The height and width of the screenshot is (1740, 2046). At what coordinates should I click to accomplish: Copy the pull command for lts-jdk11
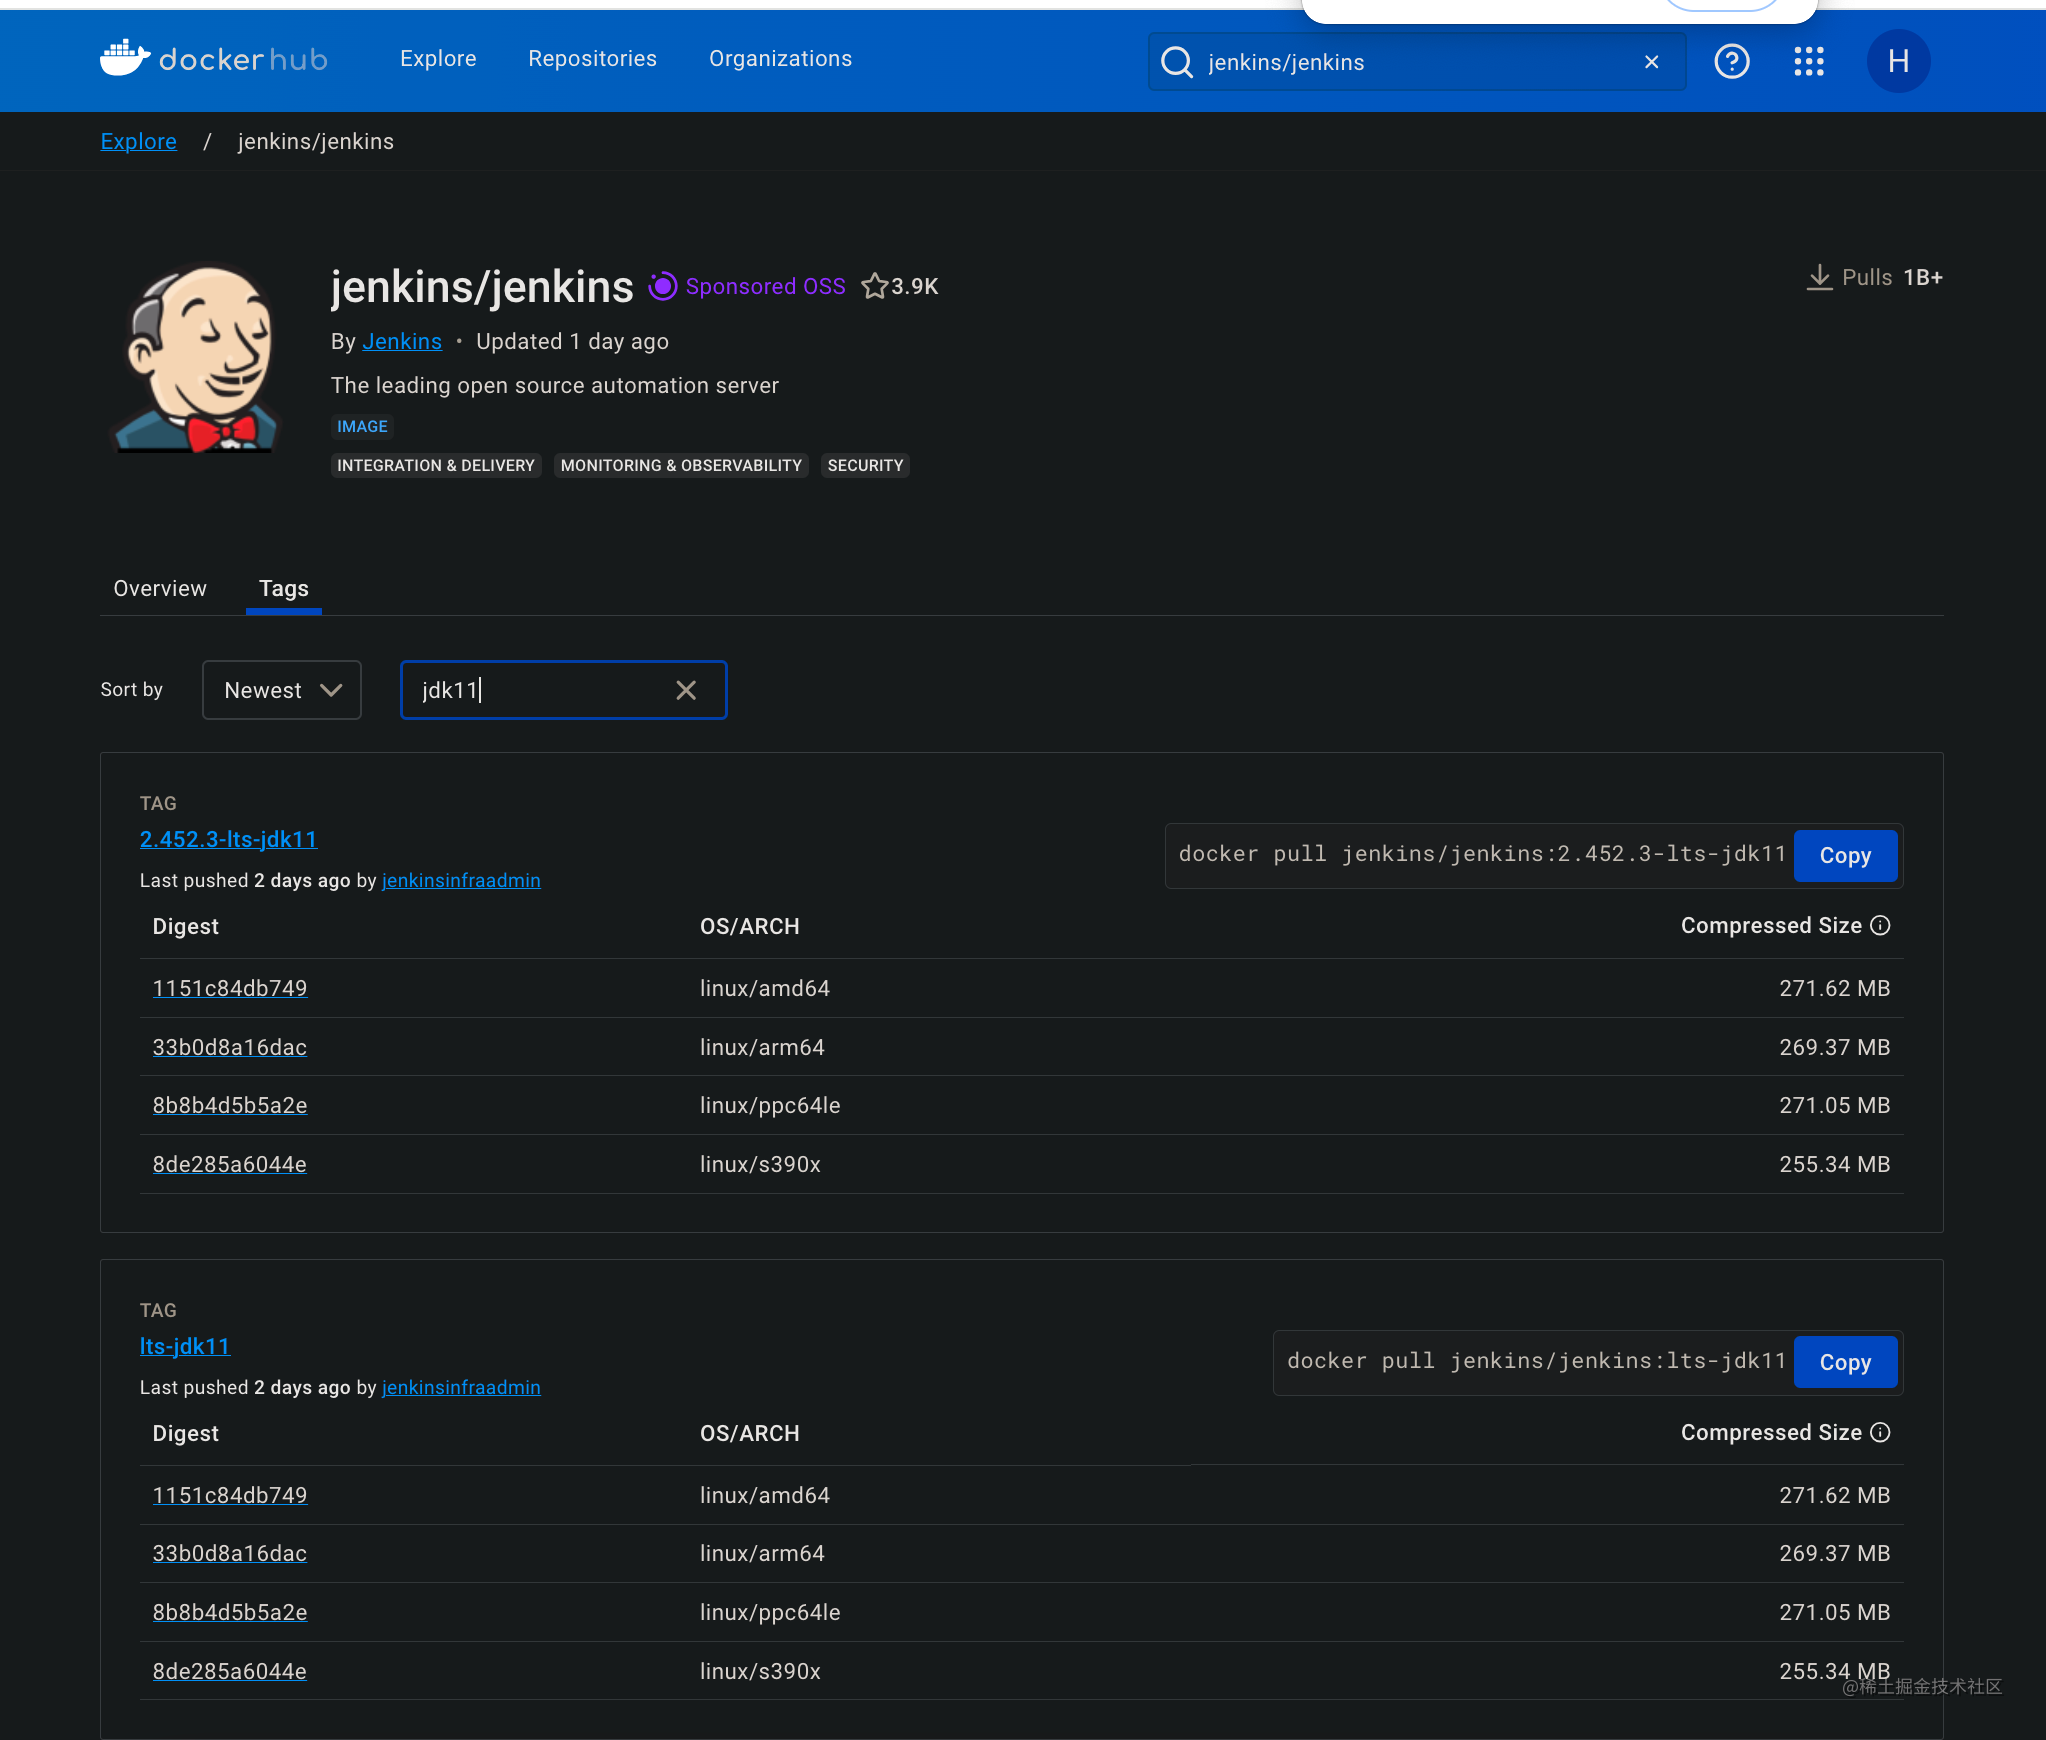pos(1845,1362)
